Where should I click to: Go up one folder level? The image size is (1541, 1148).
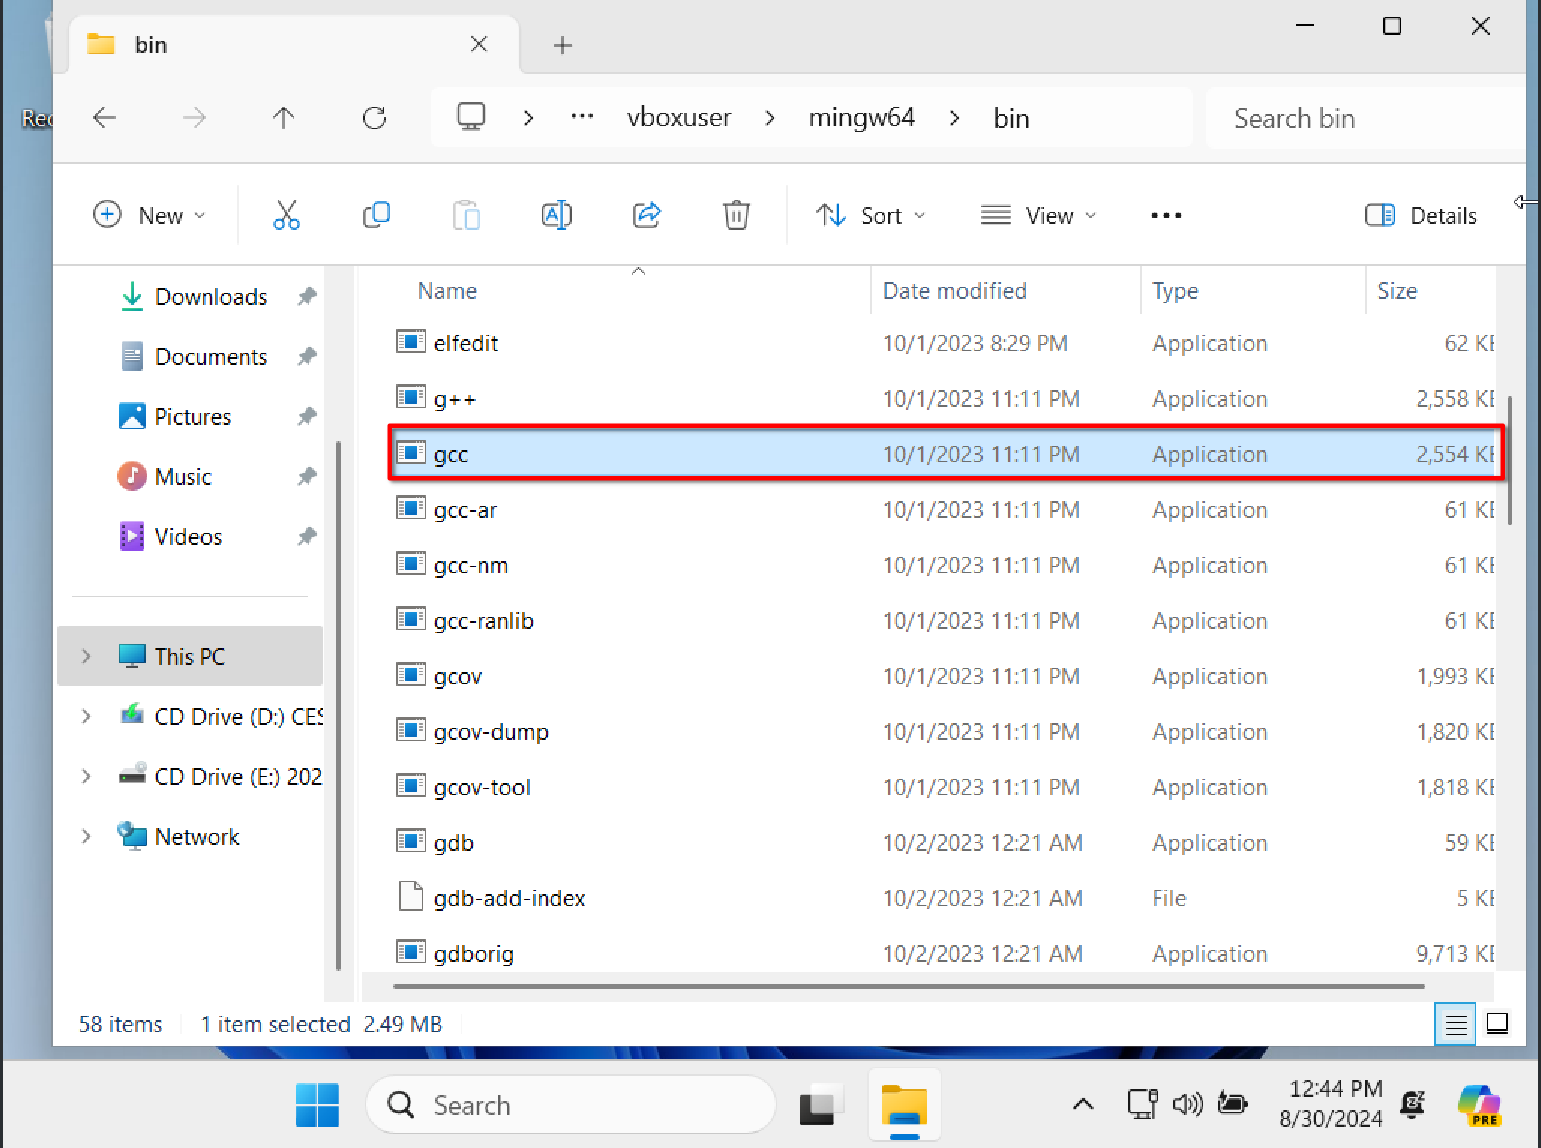tap(284, 118)
